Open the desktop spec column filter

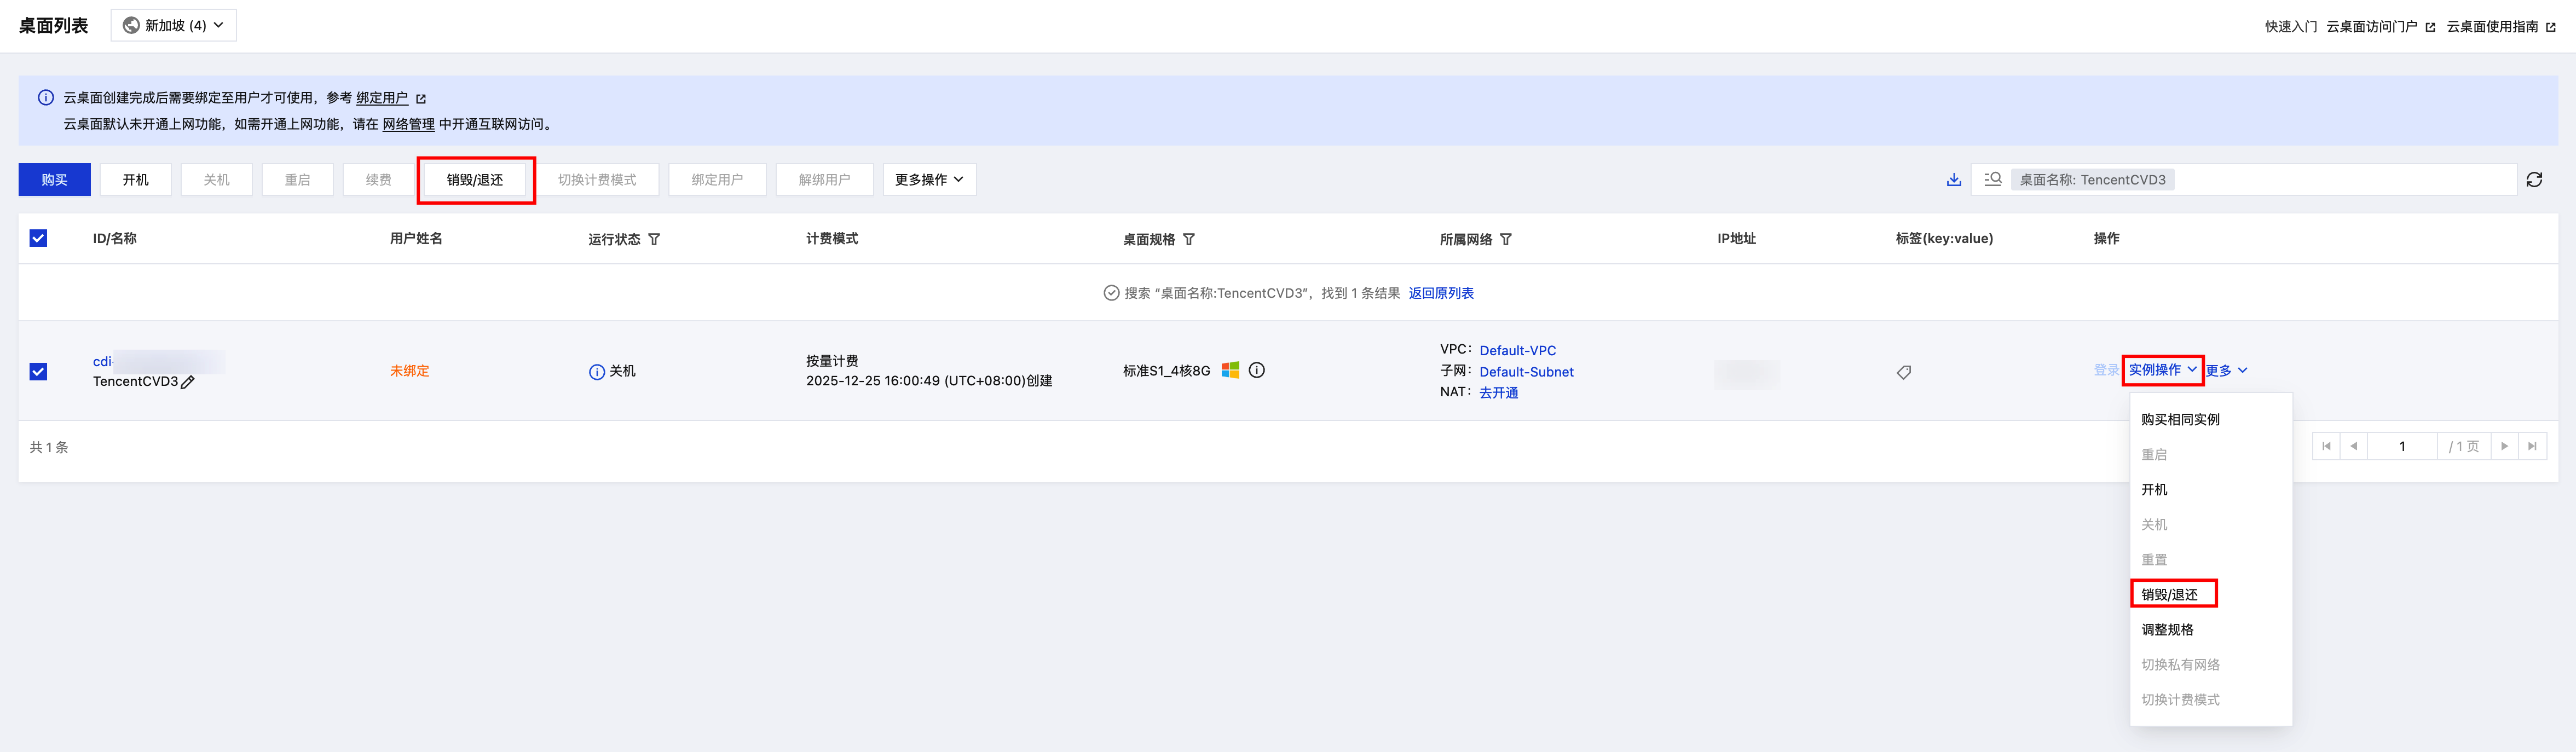[x=1189, y=239]
